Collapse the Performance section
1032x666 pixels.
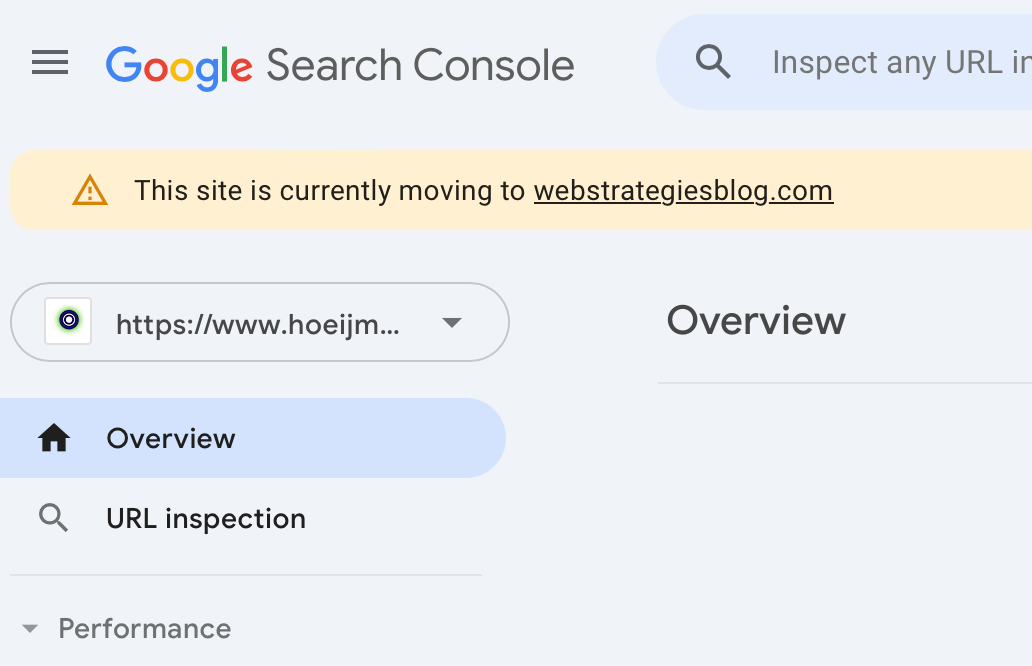point(27,628)
